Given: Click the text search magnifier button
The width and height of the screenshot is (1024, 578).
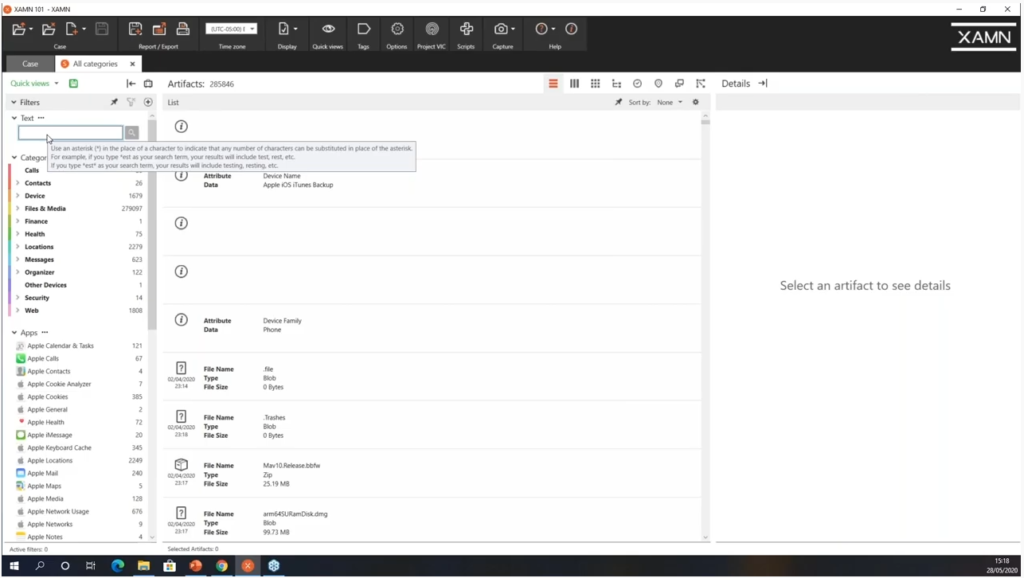Looking at the screenshot, I should point(132,133).
